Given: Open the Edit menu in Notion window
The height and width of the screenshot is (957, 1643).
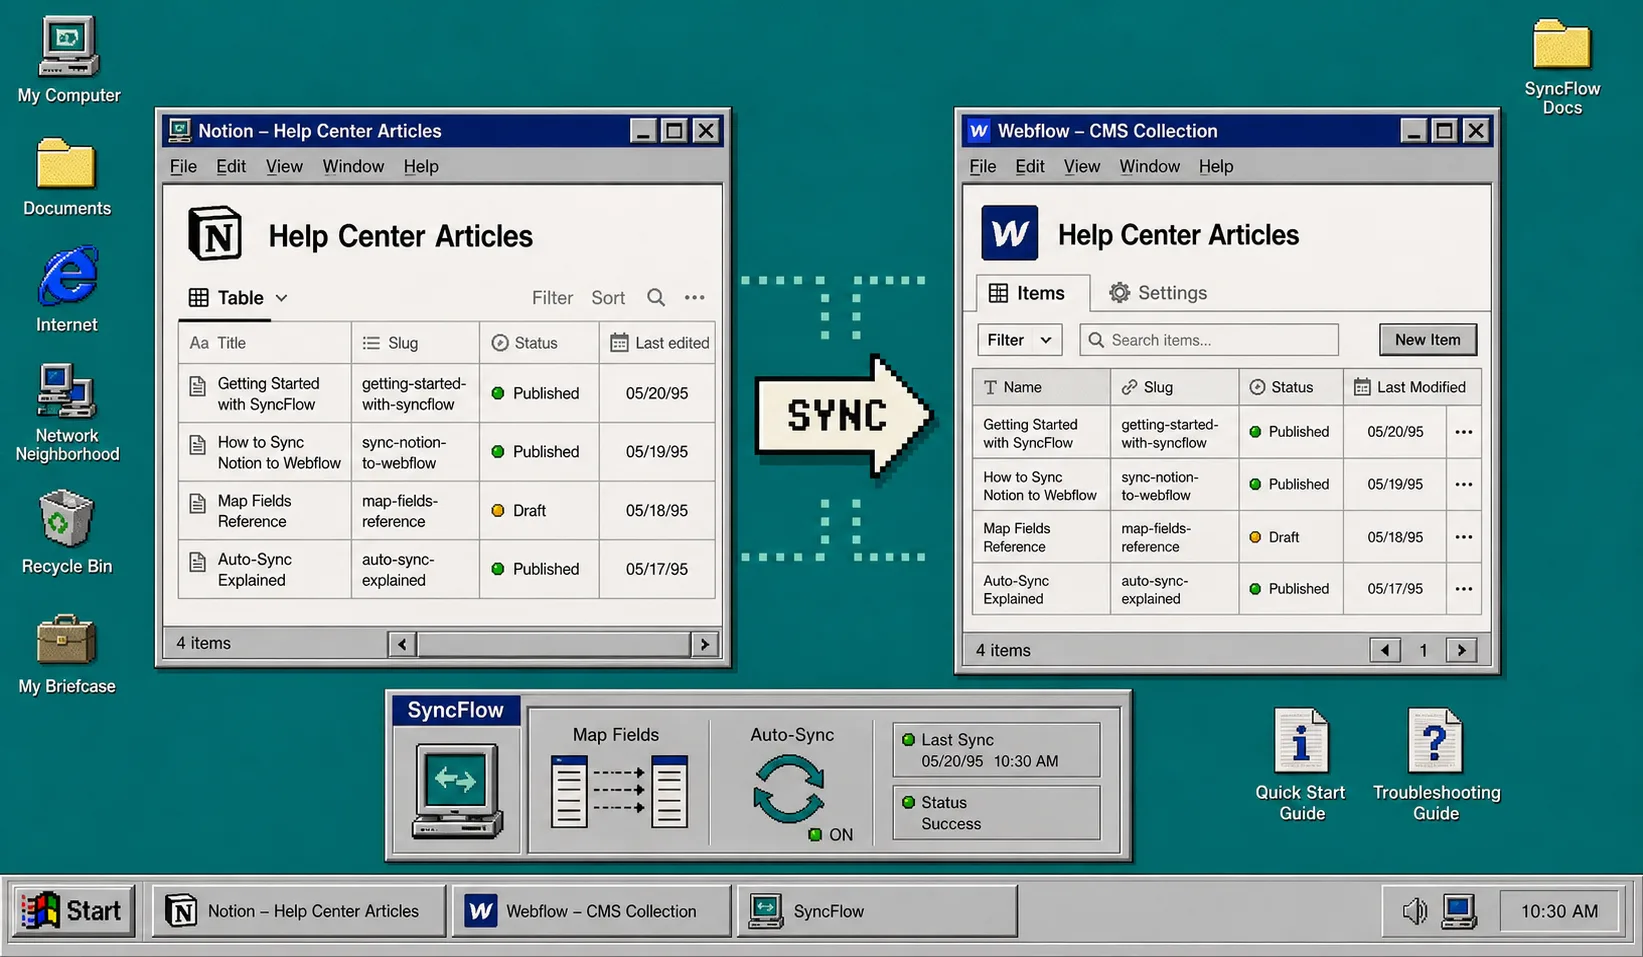Looking at the screenshot, I should click(x=231, y=166).
